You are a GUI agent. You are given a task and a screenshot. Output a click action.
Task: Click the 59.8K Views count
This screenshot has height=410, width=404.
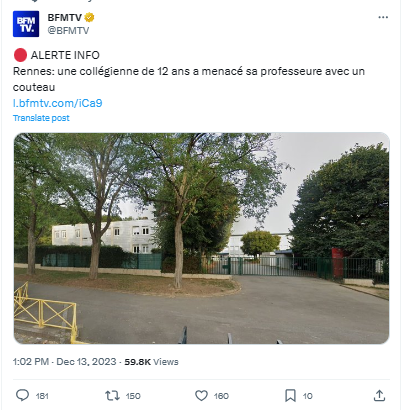coord(151,362)
